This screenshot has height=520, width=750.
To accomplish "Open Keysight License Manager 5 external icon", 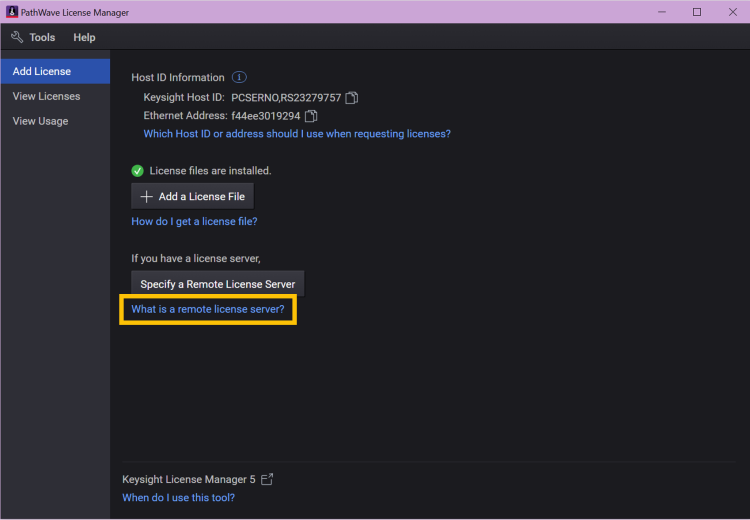I will [267, 479].
